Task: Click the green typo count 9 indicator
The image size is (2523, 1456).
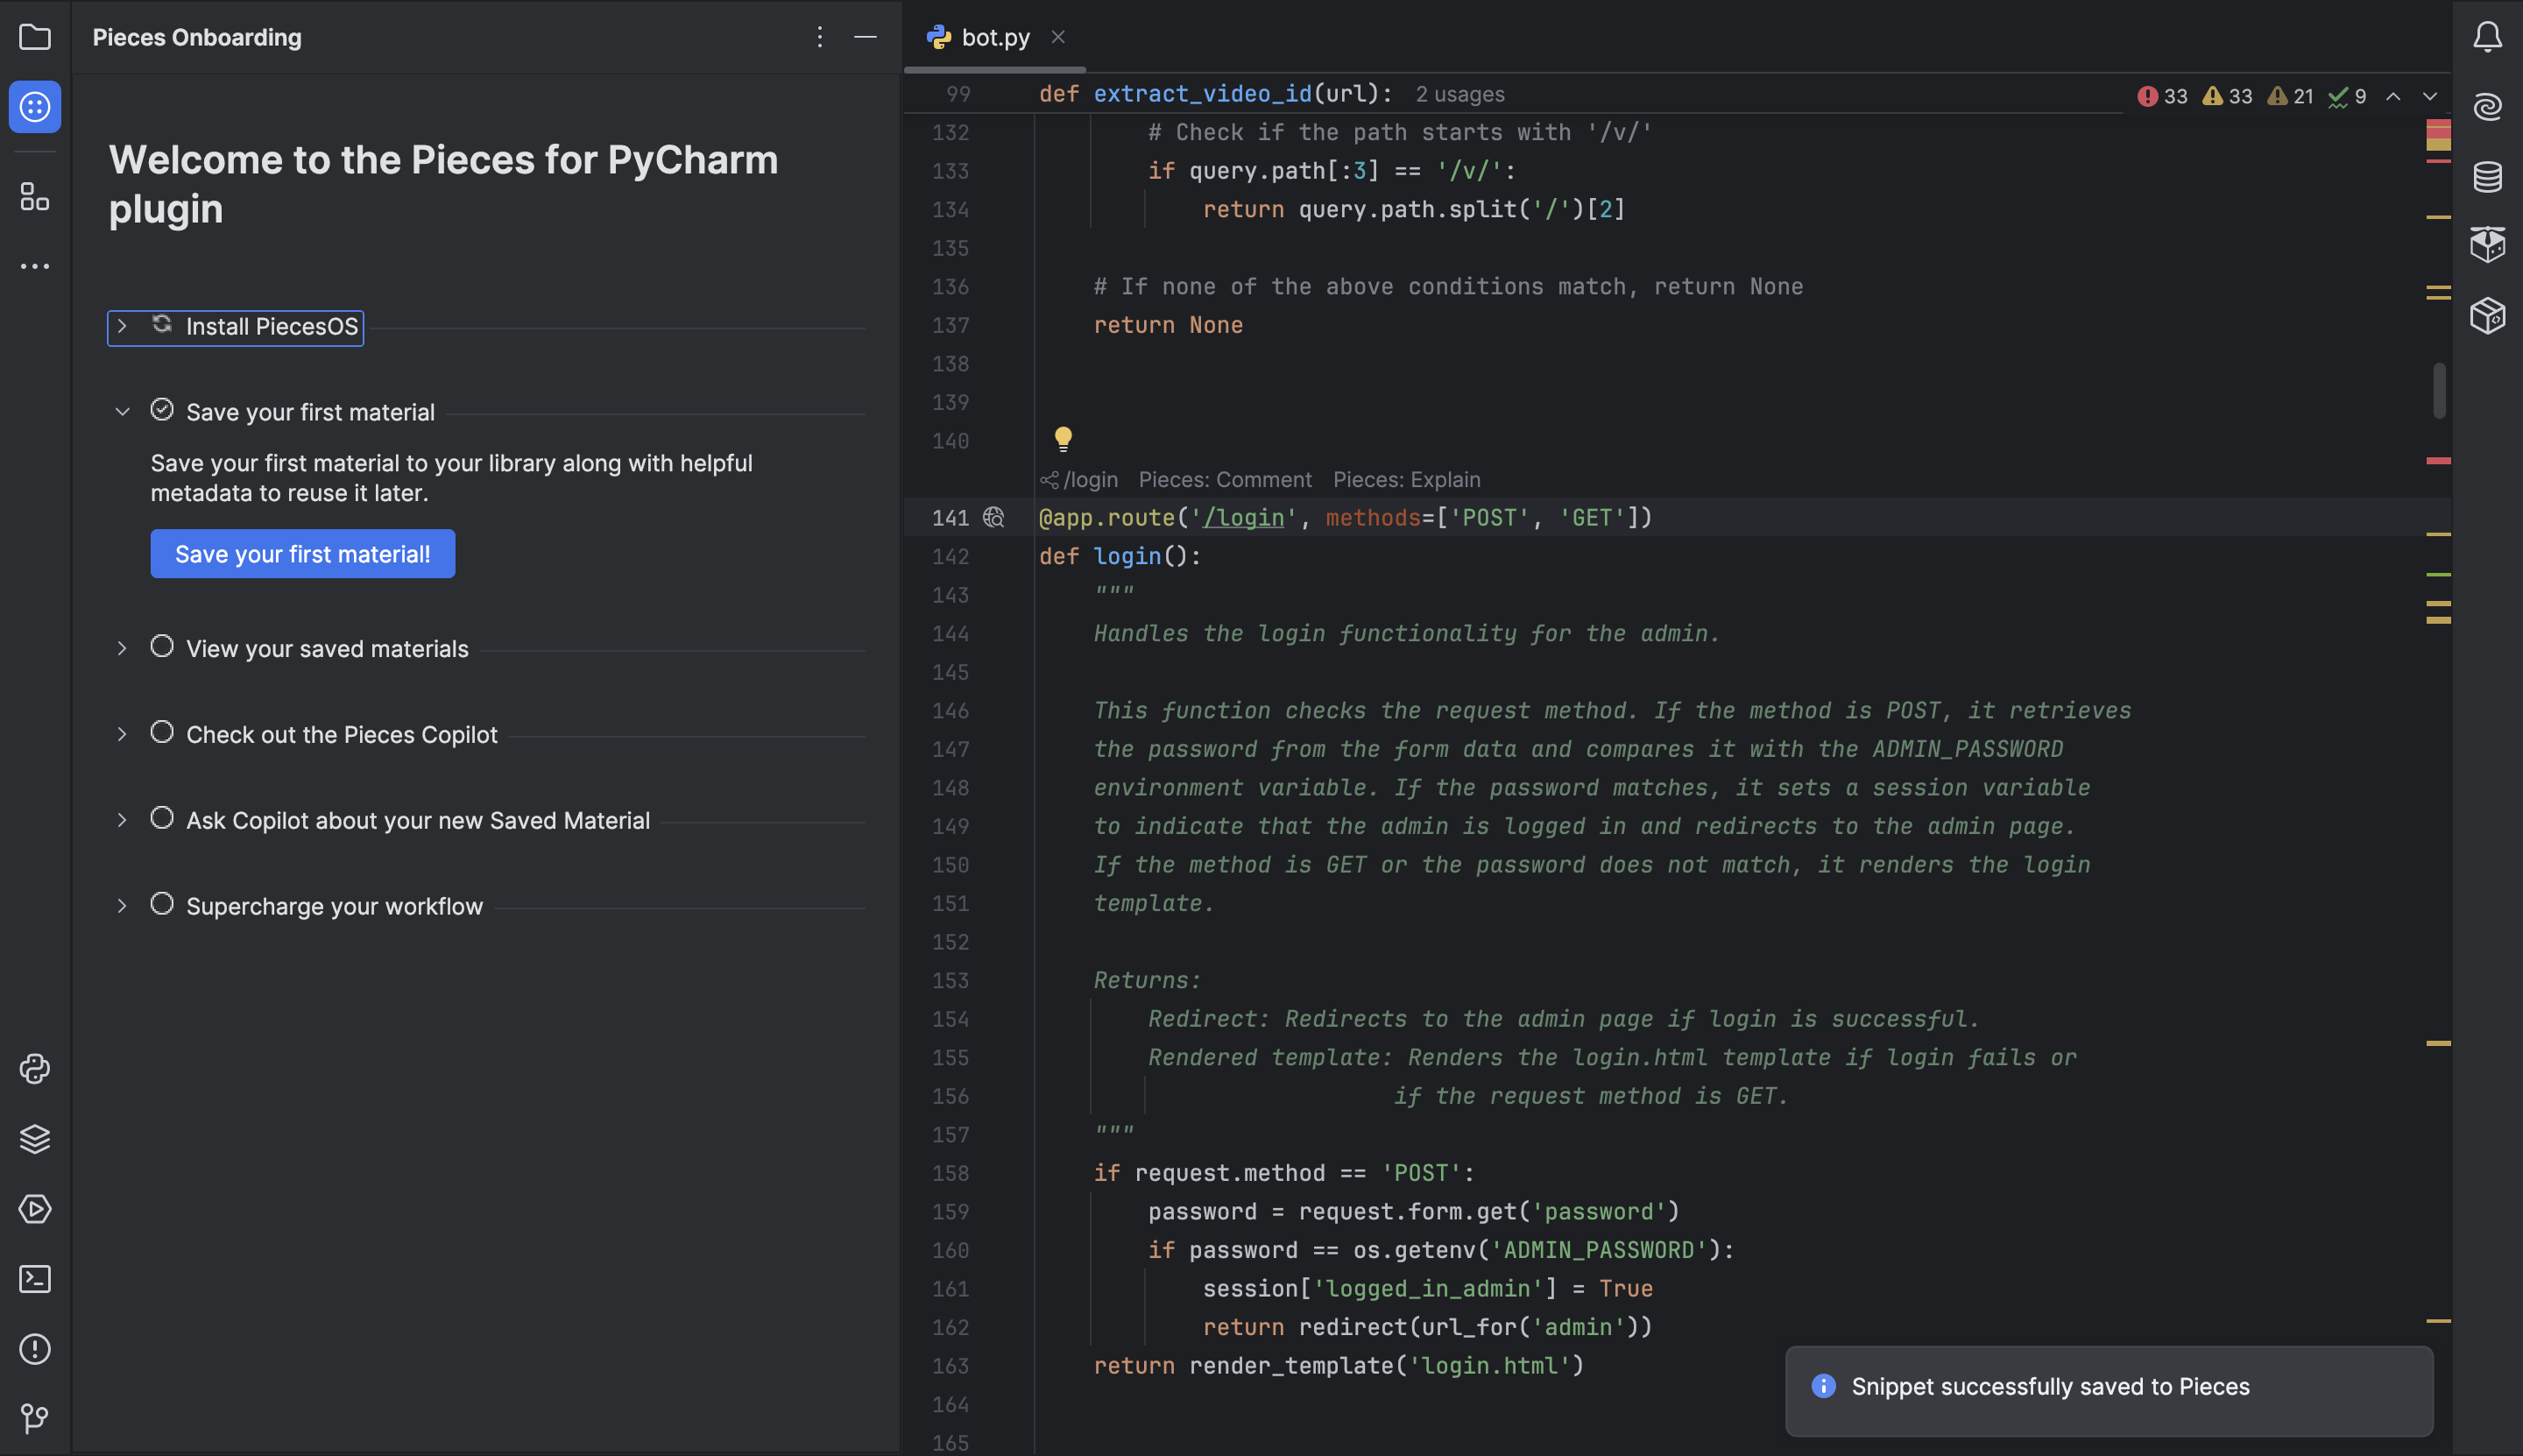Action: pos(2346,96)
